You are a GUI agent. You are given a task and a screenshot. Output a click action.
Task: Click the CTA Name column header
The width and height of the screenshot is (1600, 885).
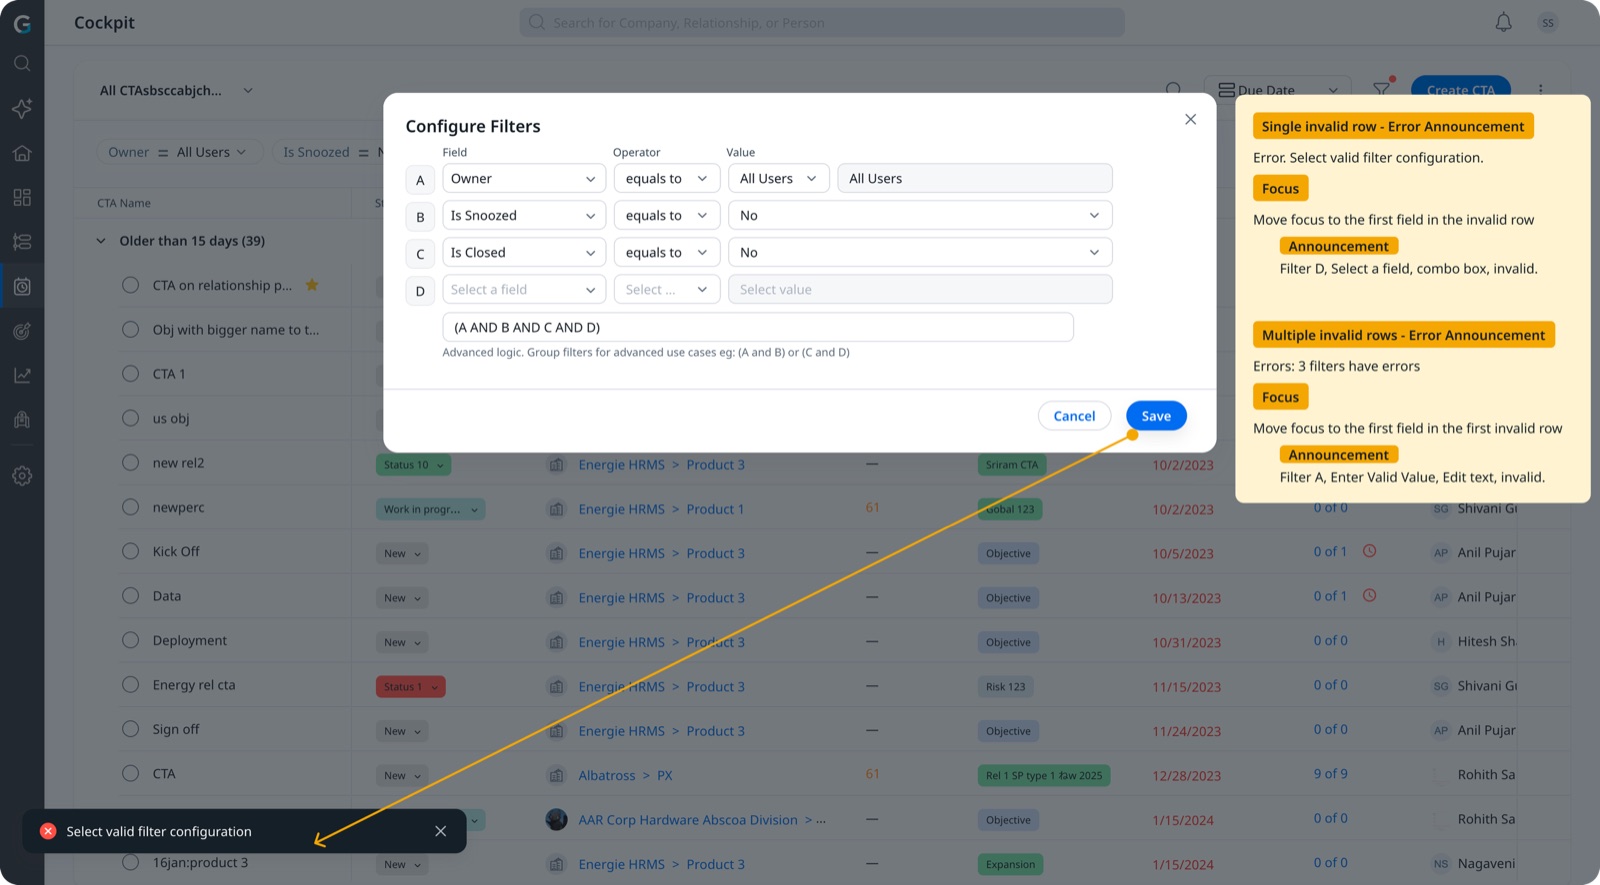pos(124,203)
